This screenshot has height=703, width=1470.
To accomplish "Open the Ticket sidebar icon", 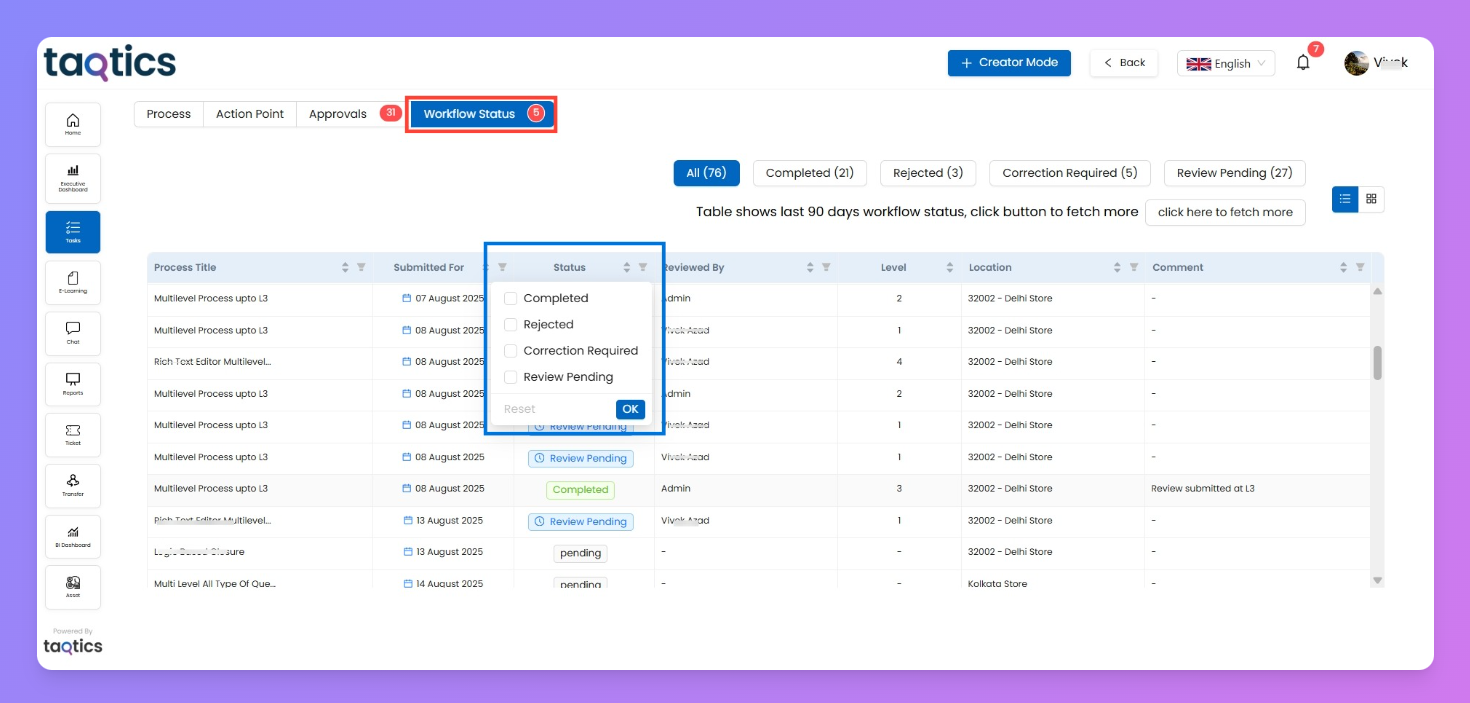I will tap(73, 434).
